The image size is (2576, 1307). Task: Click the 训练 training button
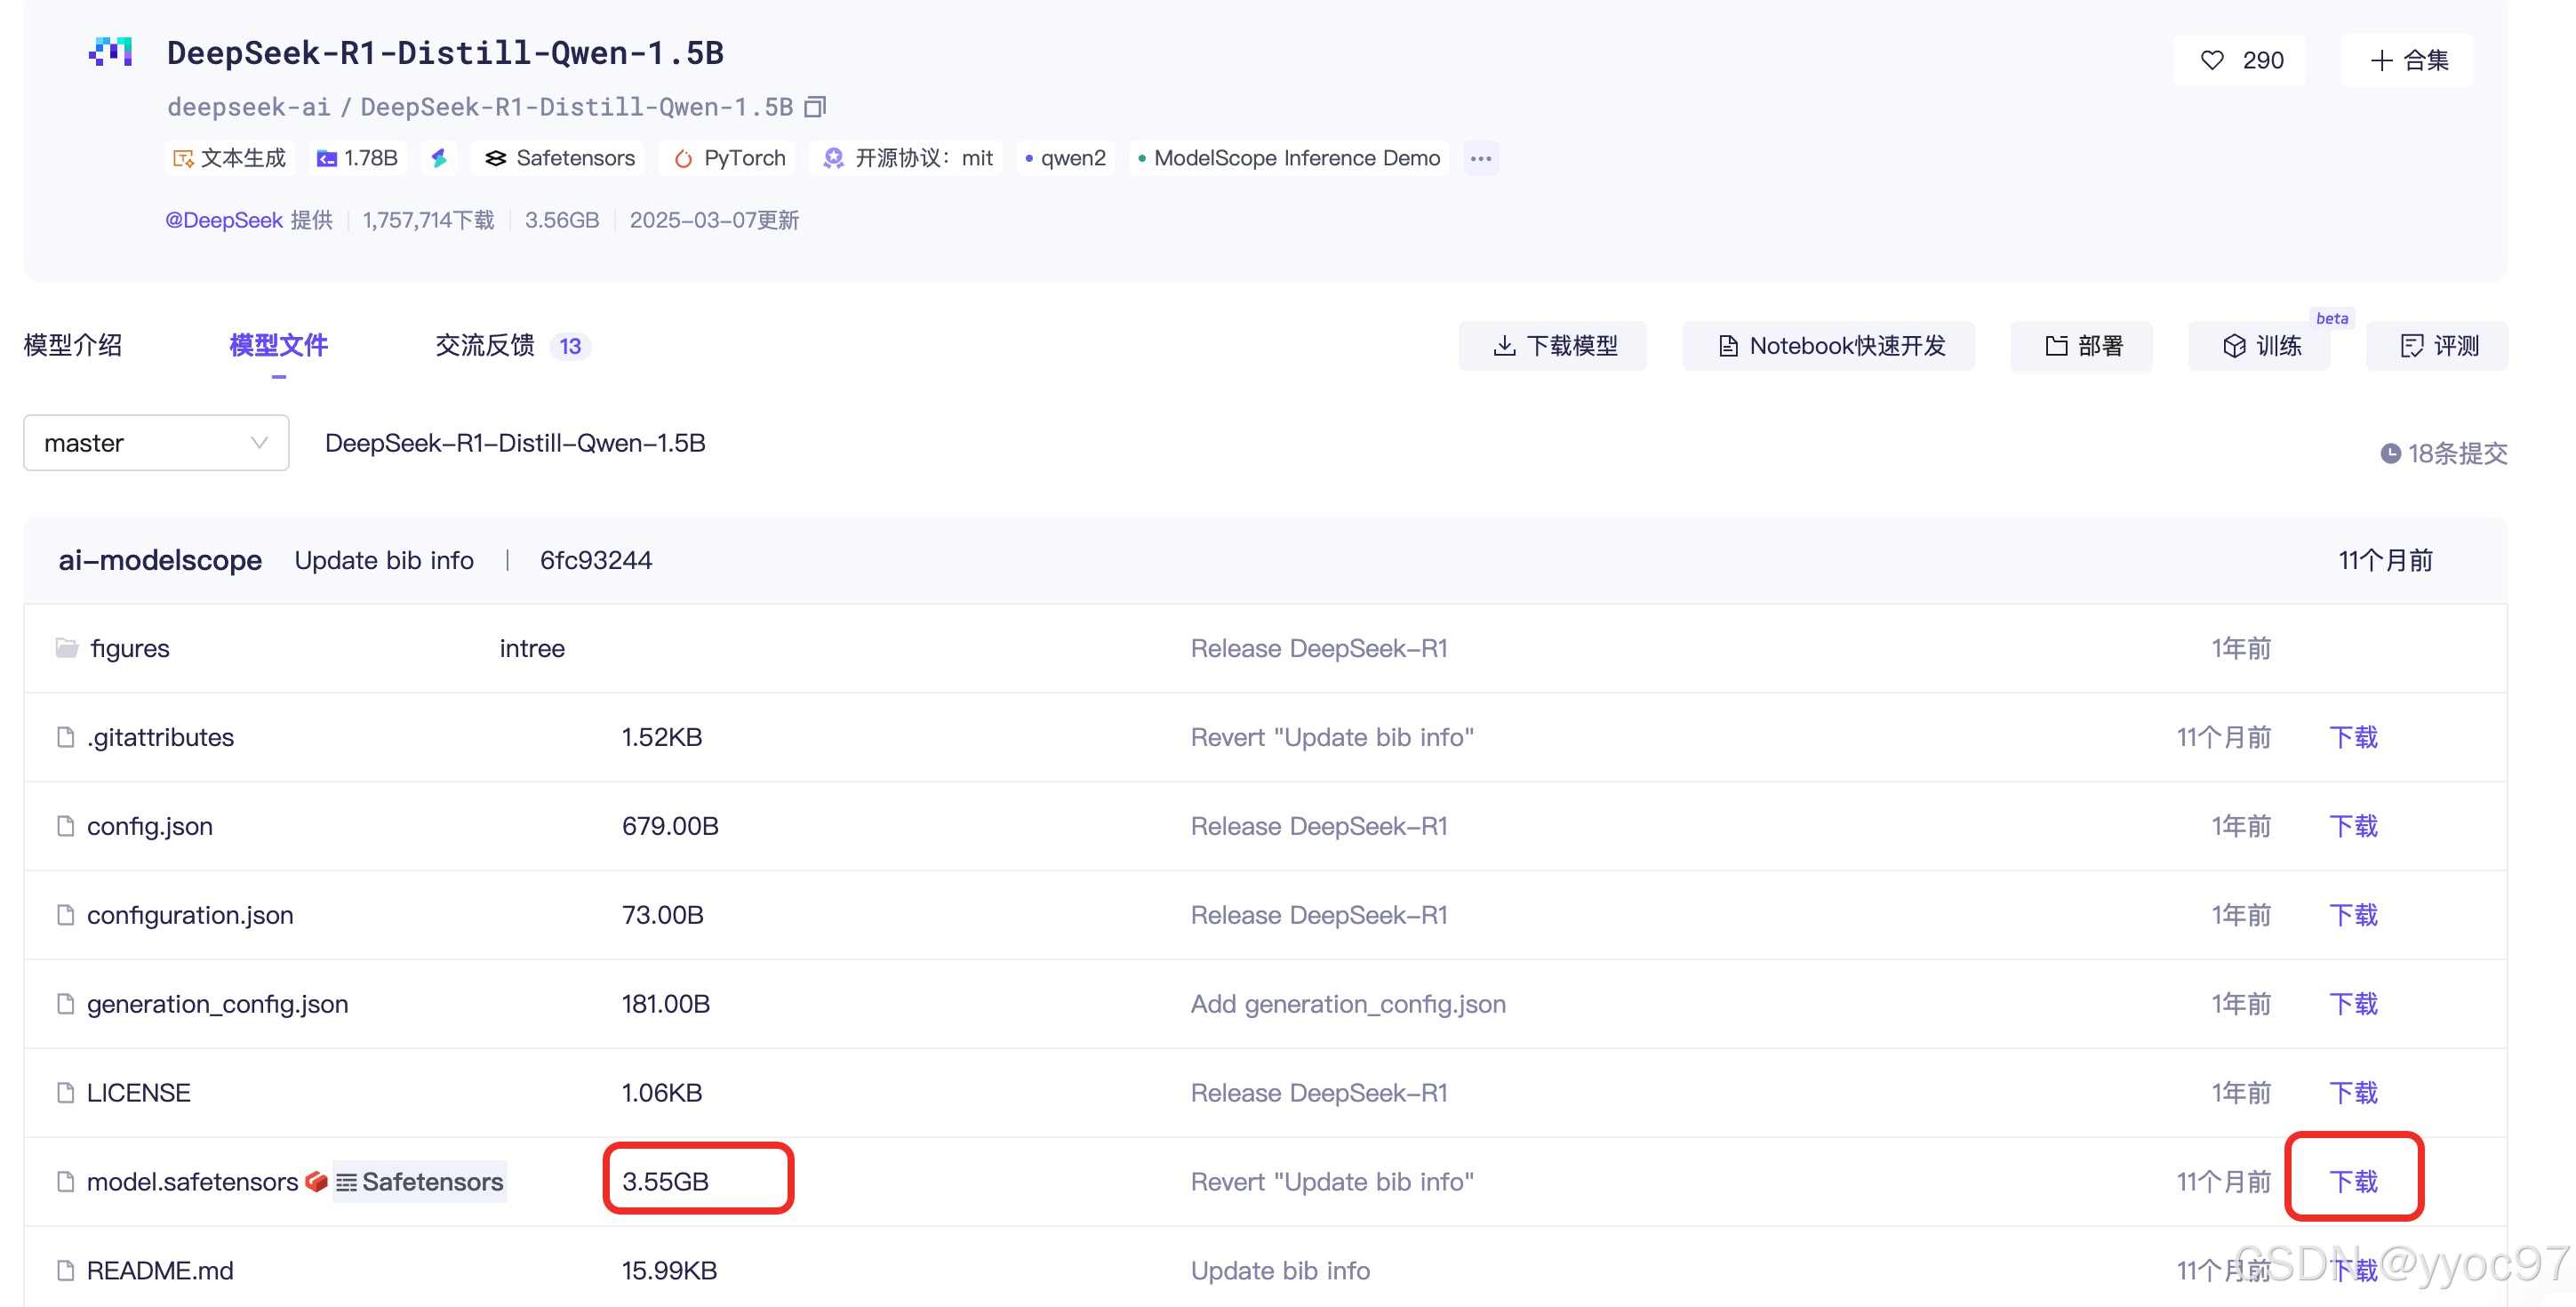[x=2260, y=346]
